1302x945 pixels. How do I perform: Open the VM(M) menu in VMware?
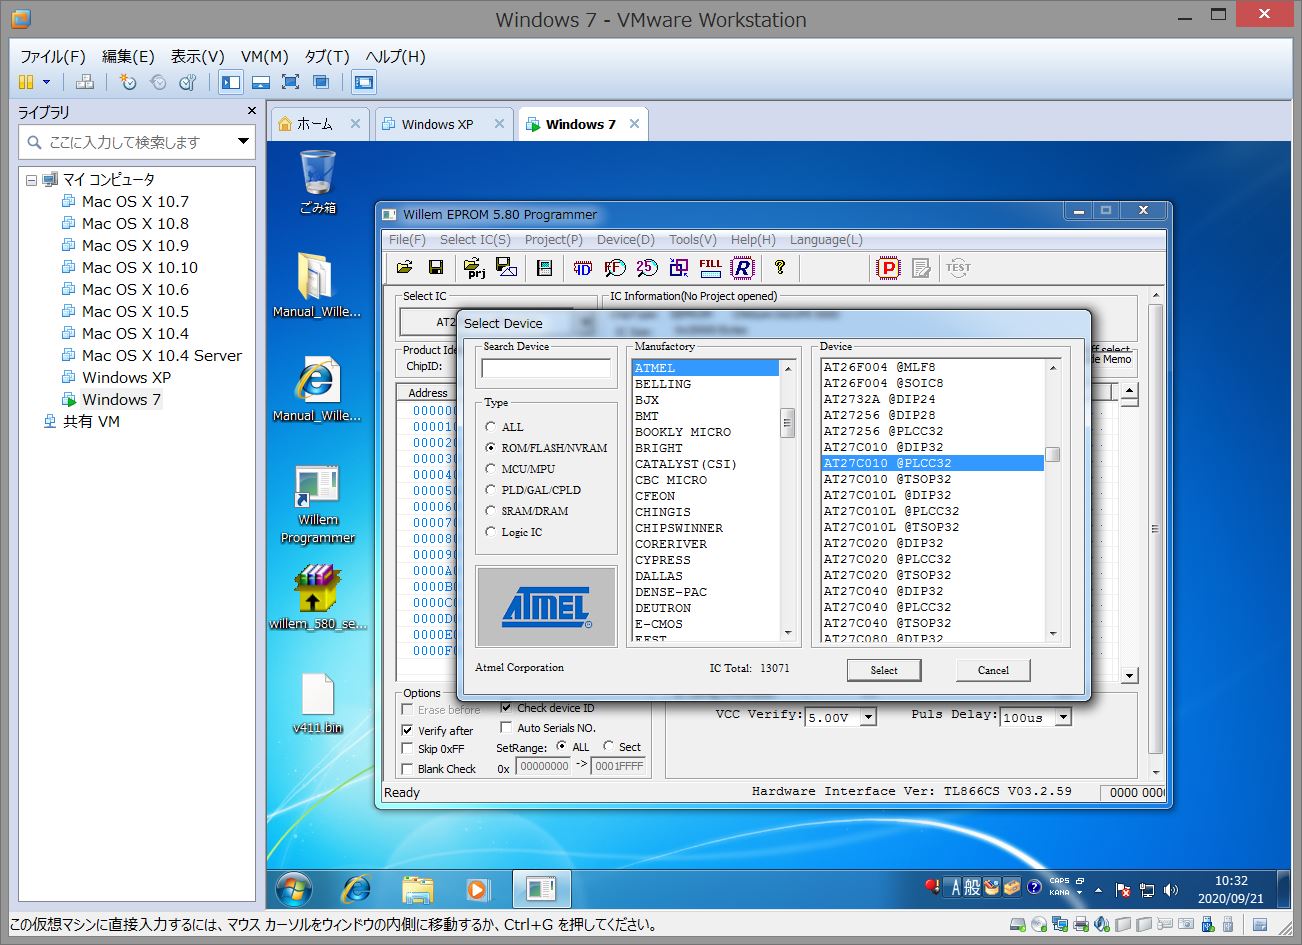pyautogui.click(x=265, y=56)
